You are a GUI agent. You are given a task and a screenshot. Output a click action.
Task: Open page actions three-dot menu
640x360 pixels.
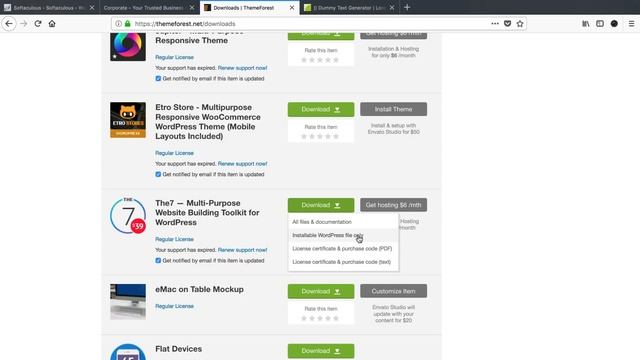[x=495, y=24]
